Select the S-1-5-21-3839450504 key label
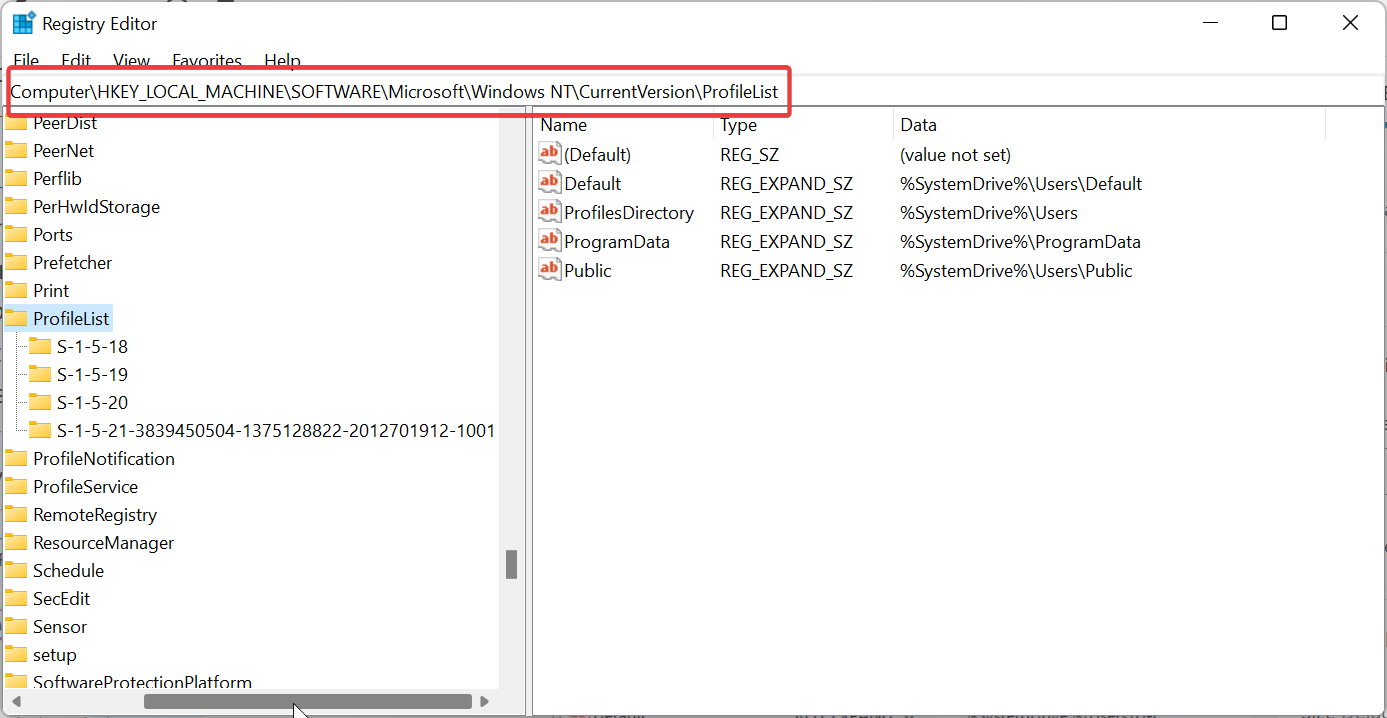This screenshot has width=1387, height=718. click(x=276, y=431)
